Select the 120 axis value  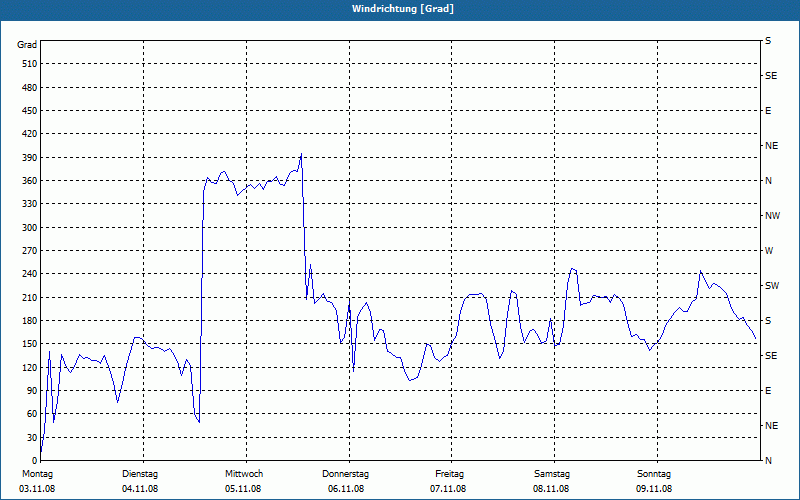(x=29, y=367)
